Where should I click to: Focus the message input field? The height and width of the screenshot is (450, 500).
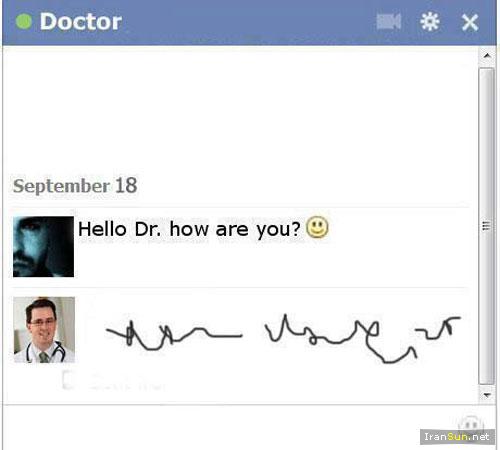[x=230, y=427]
